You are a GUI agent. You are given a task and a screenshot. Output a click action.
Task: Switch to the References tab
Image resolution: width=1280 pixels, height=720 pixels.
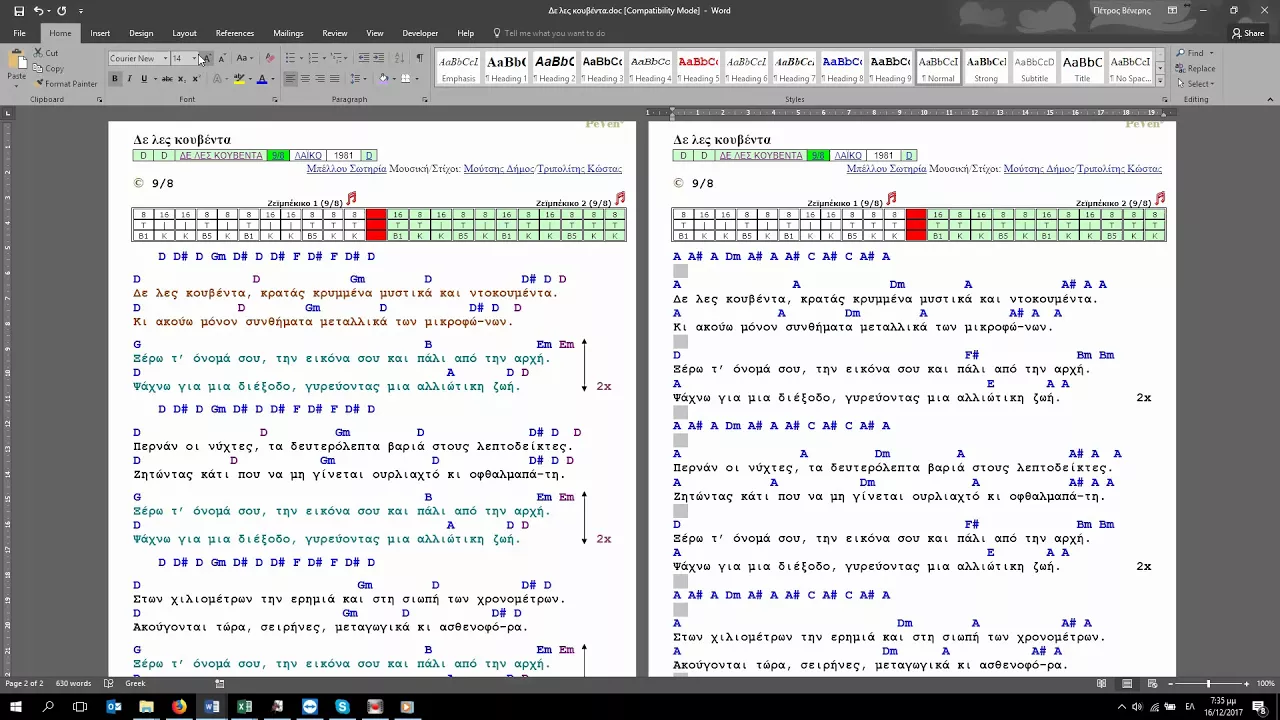pos(235,33)
